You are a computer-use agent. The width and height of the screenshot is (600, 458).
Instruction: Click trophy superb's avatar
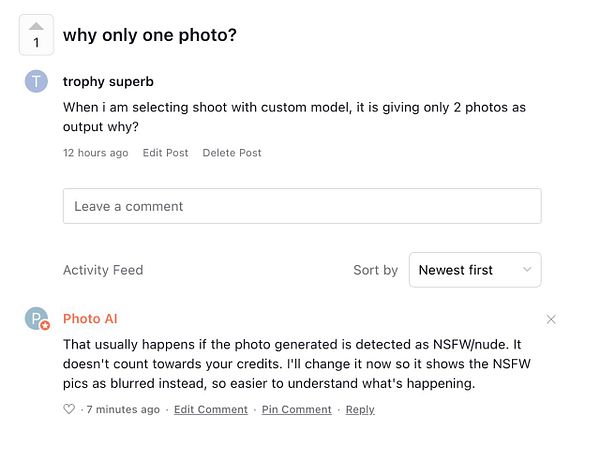coord(36,82)
